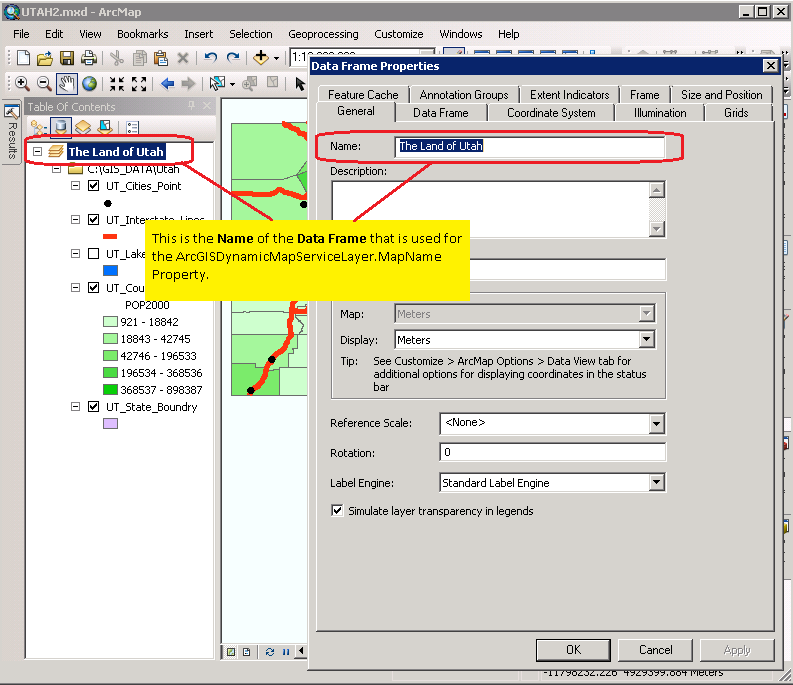Viewport: 793px width, 685px height.
Task: Save the map with floppy disk icon
Action: coord(67,58)
